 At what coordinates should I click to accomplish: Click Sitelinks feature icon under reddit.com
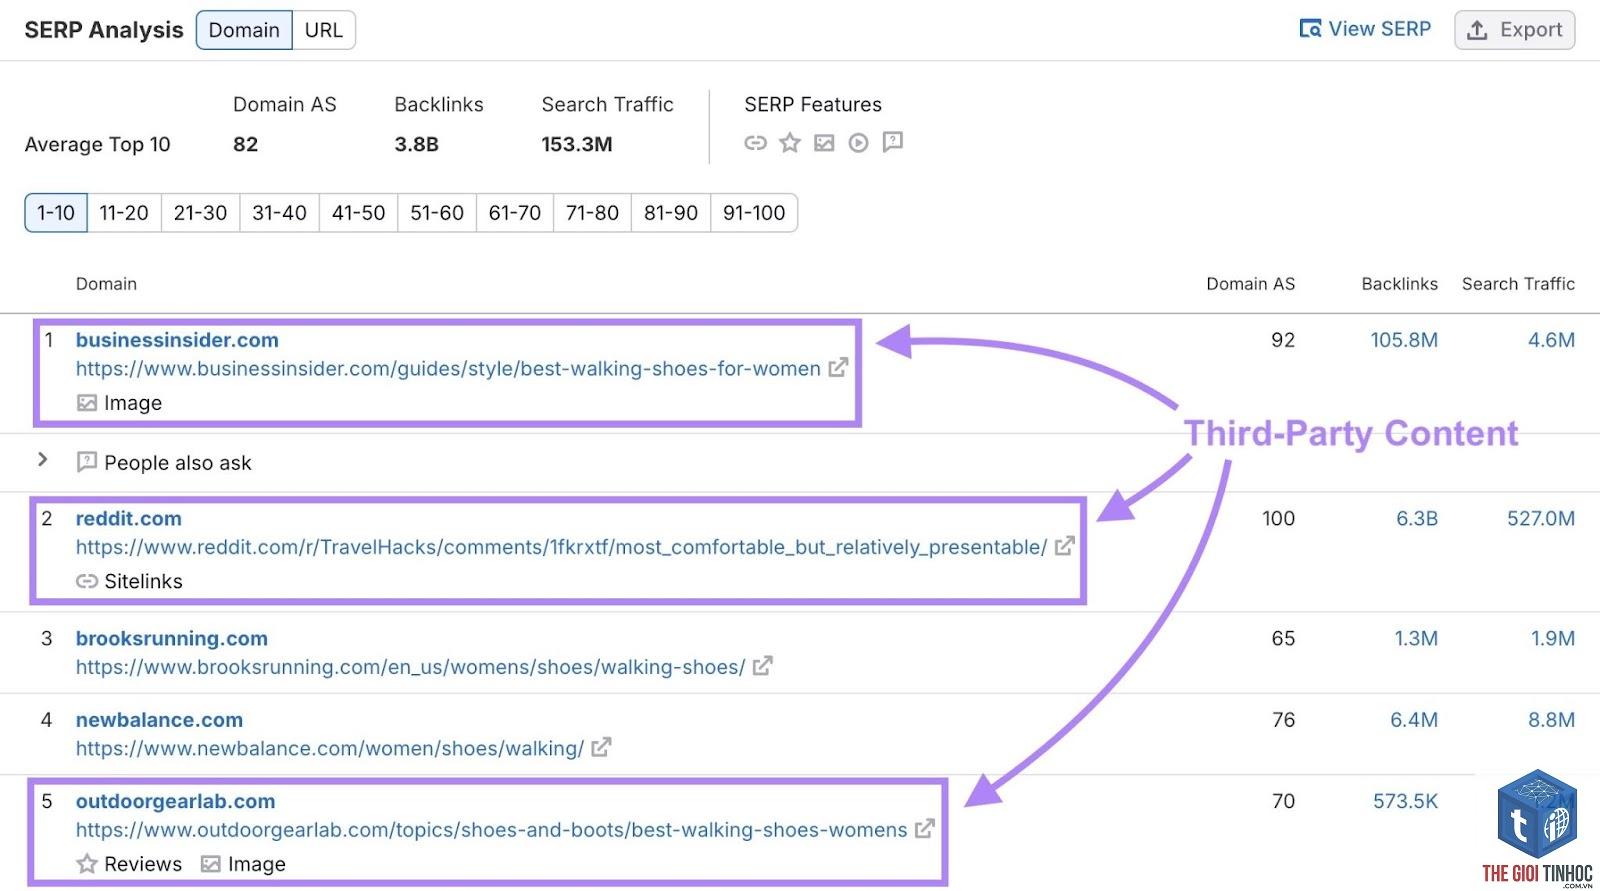[87, 581]
